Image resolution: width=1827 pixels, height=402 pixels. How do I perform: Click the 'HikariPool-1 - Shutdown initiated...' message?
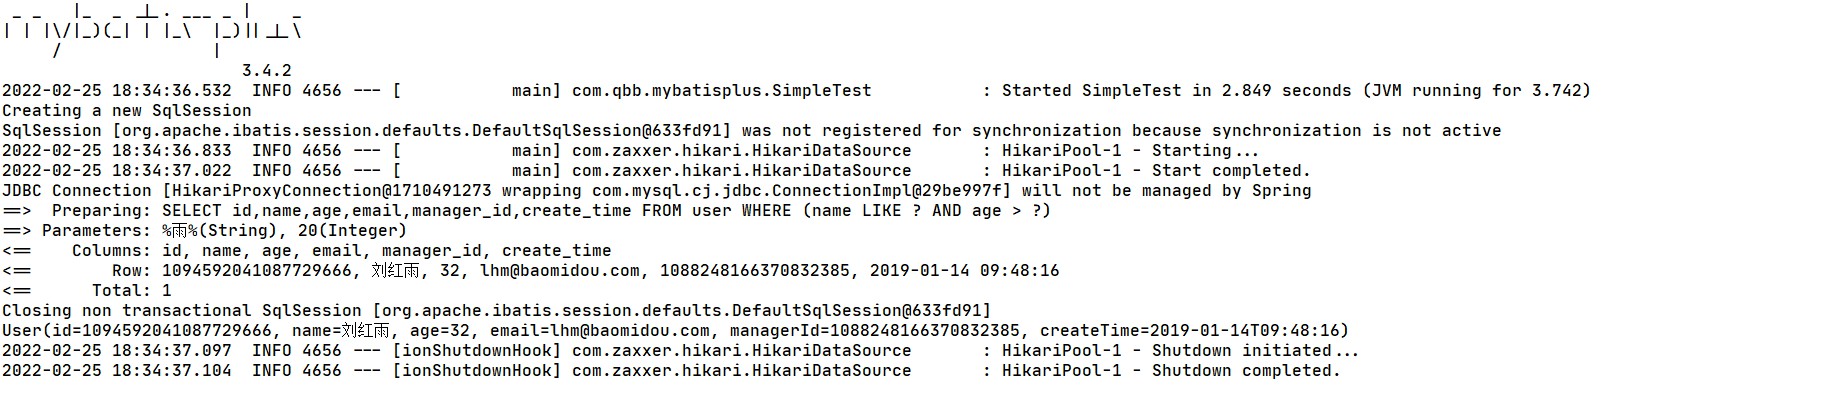tap(1180, 351)
